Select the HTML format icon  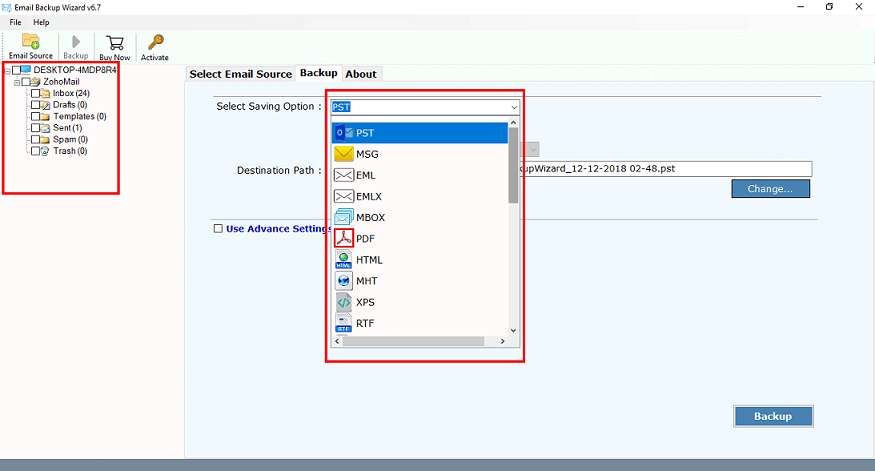[344, 259]
